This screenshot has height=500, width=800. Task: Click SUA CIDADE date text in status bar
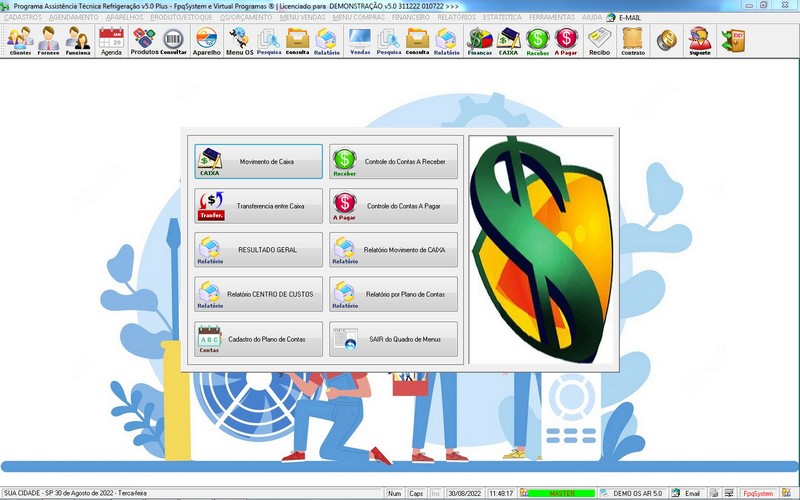(x=75, y=493)
